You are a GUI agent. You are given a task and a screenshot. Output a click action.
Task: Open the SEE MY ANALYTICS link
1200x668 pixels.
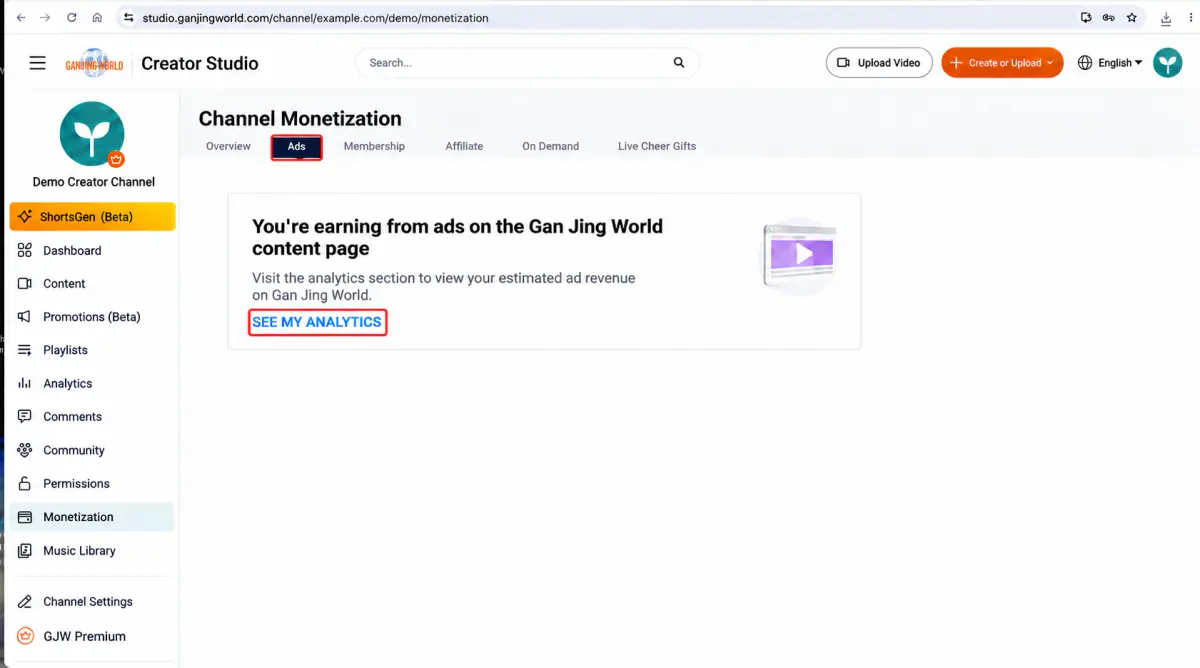316,322
